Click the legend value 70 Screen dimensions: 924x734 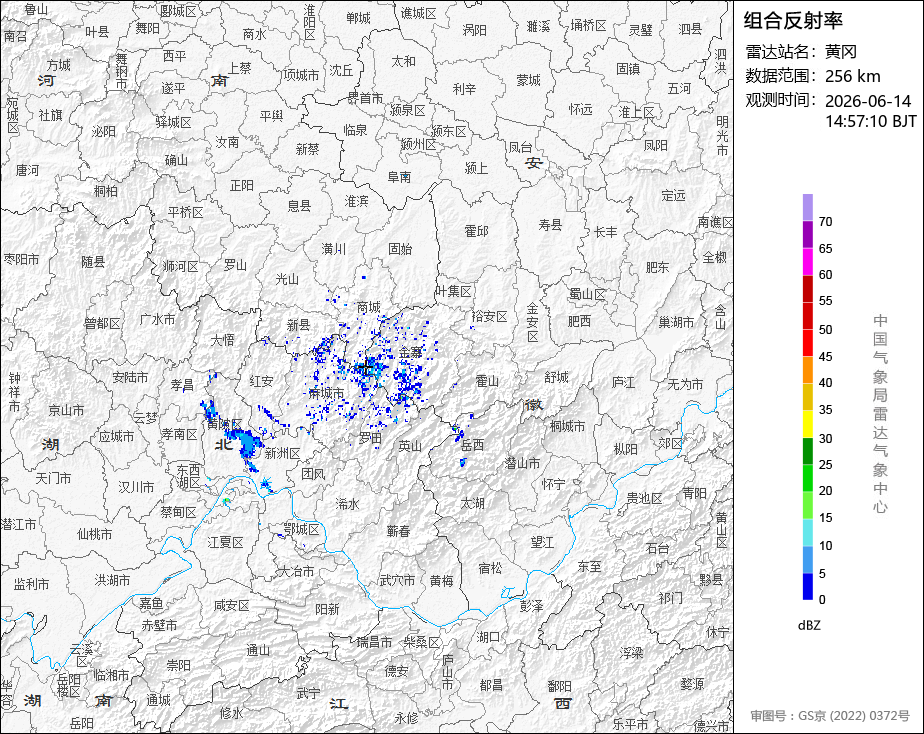[826, 222]
